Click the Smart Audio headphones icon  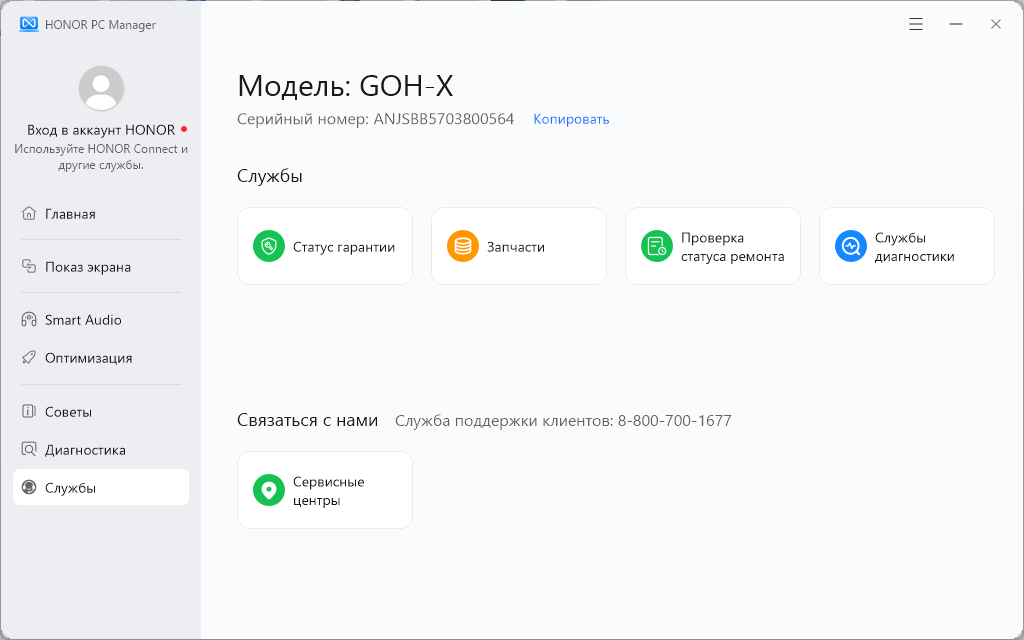(29, 320)
